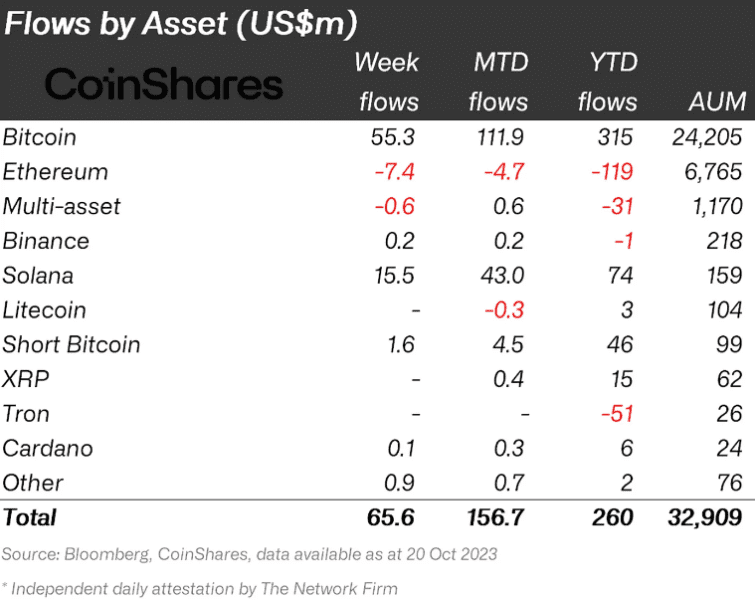Select the MTD flows column header
This screenshot has height=600, width=755.
pos(498,82)
